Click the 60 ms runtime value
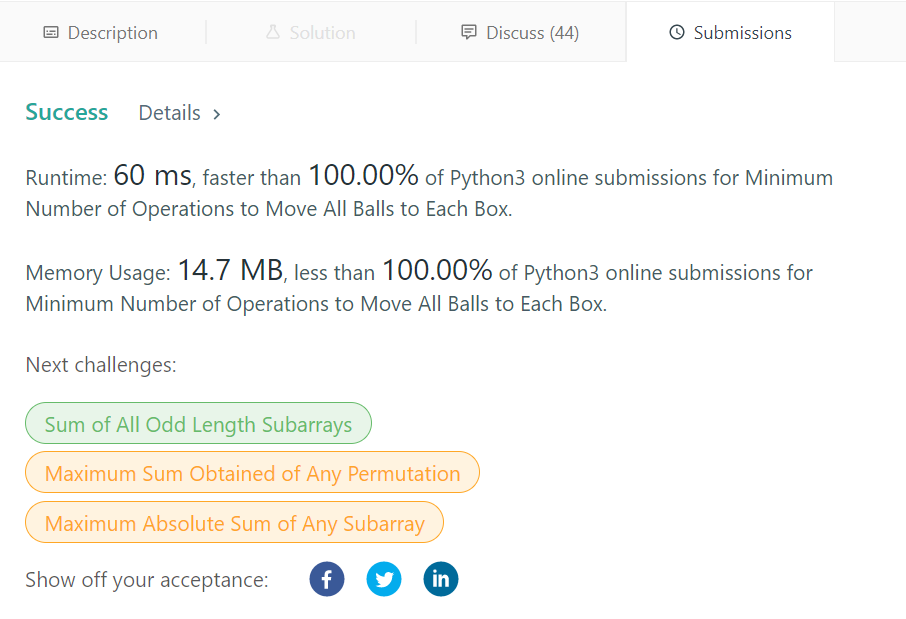 [152, 176]
